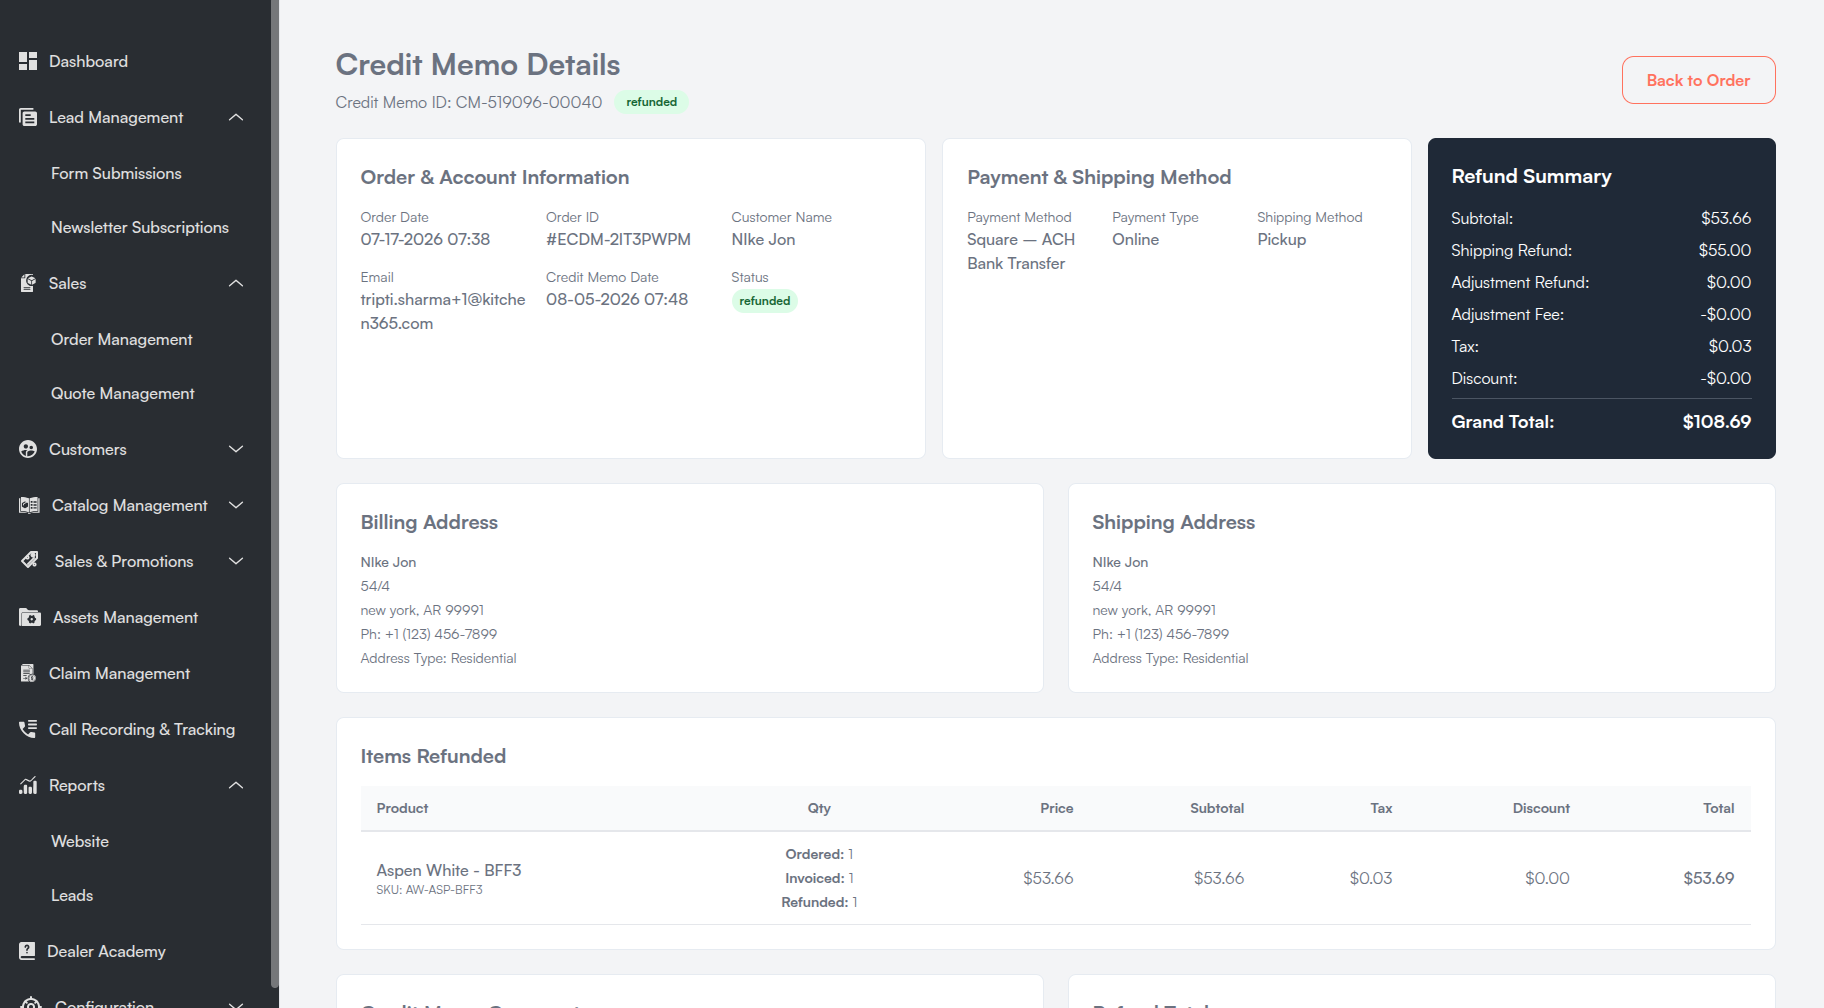The height and width of the screenshot is (1008, 1824).
Task: Click the Credit Memo ID CM-519096-00040 text
Action: [x=469, y=102]
